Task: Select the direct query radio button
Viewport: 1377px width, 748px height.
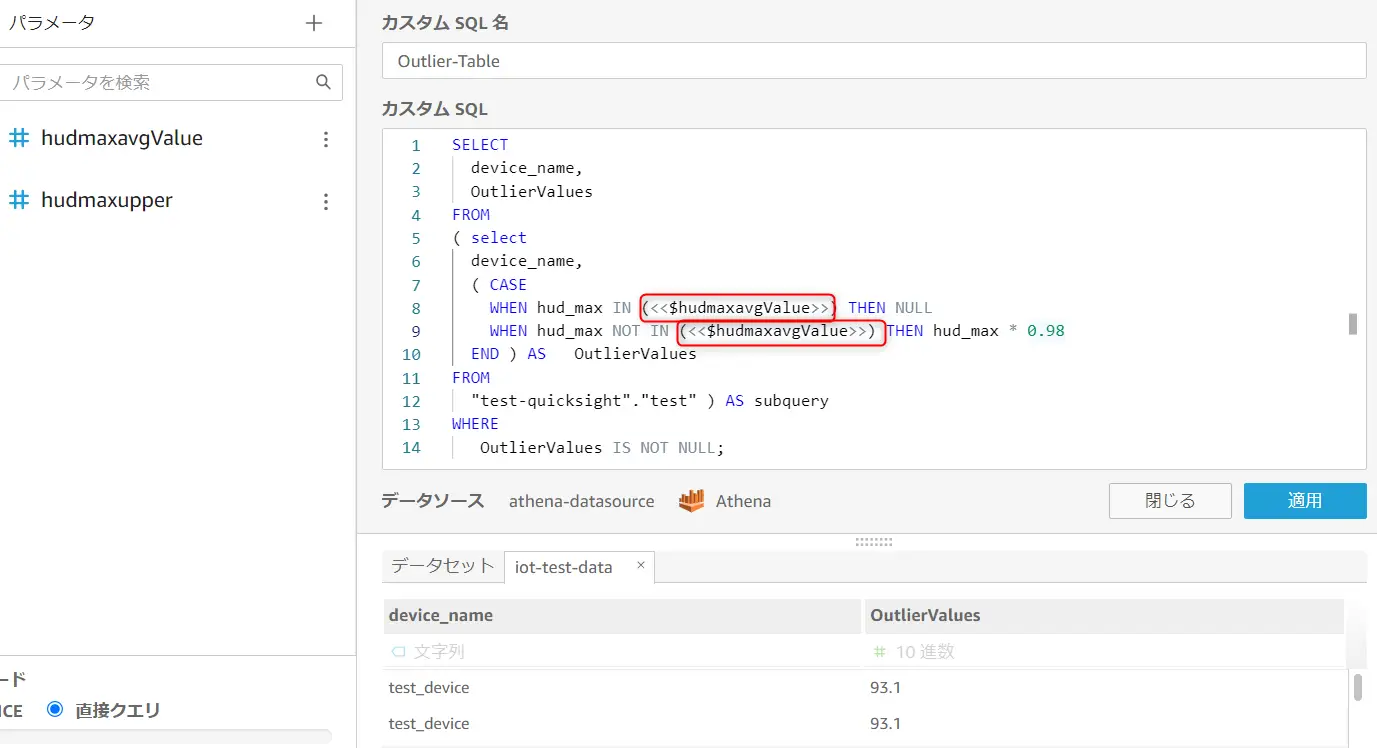Action: [x=55, y=709]
